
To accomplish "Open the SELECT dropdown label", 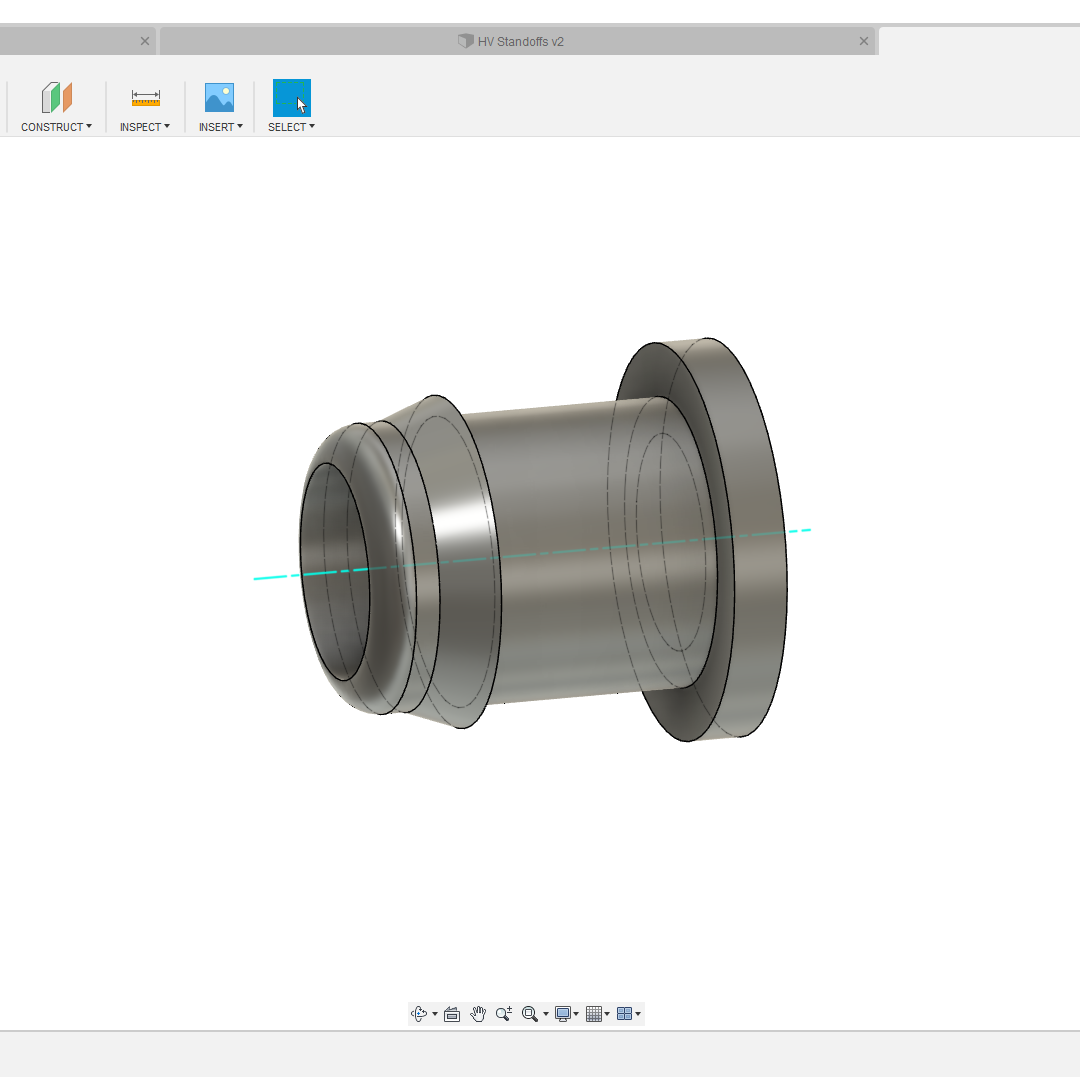I will pos(291,127).
